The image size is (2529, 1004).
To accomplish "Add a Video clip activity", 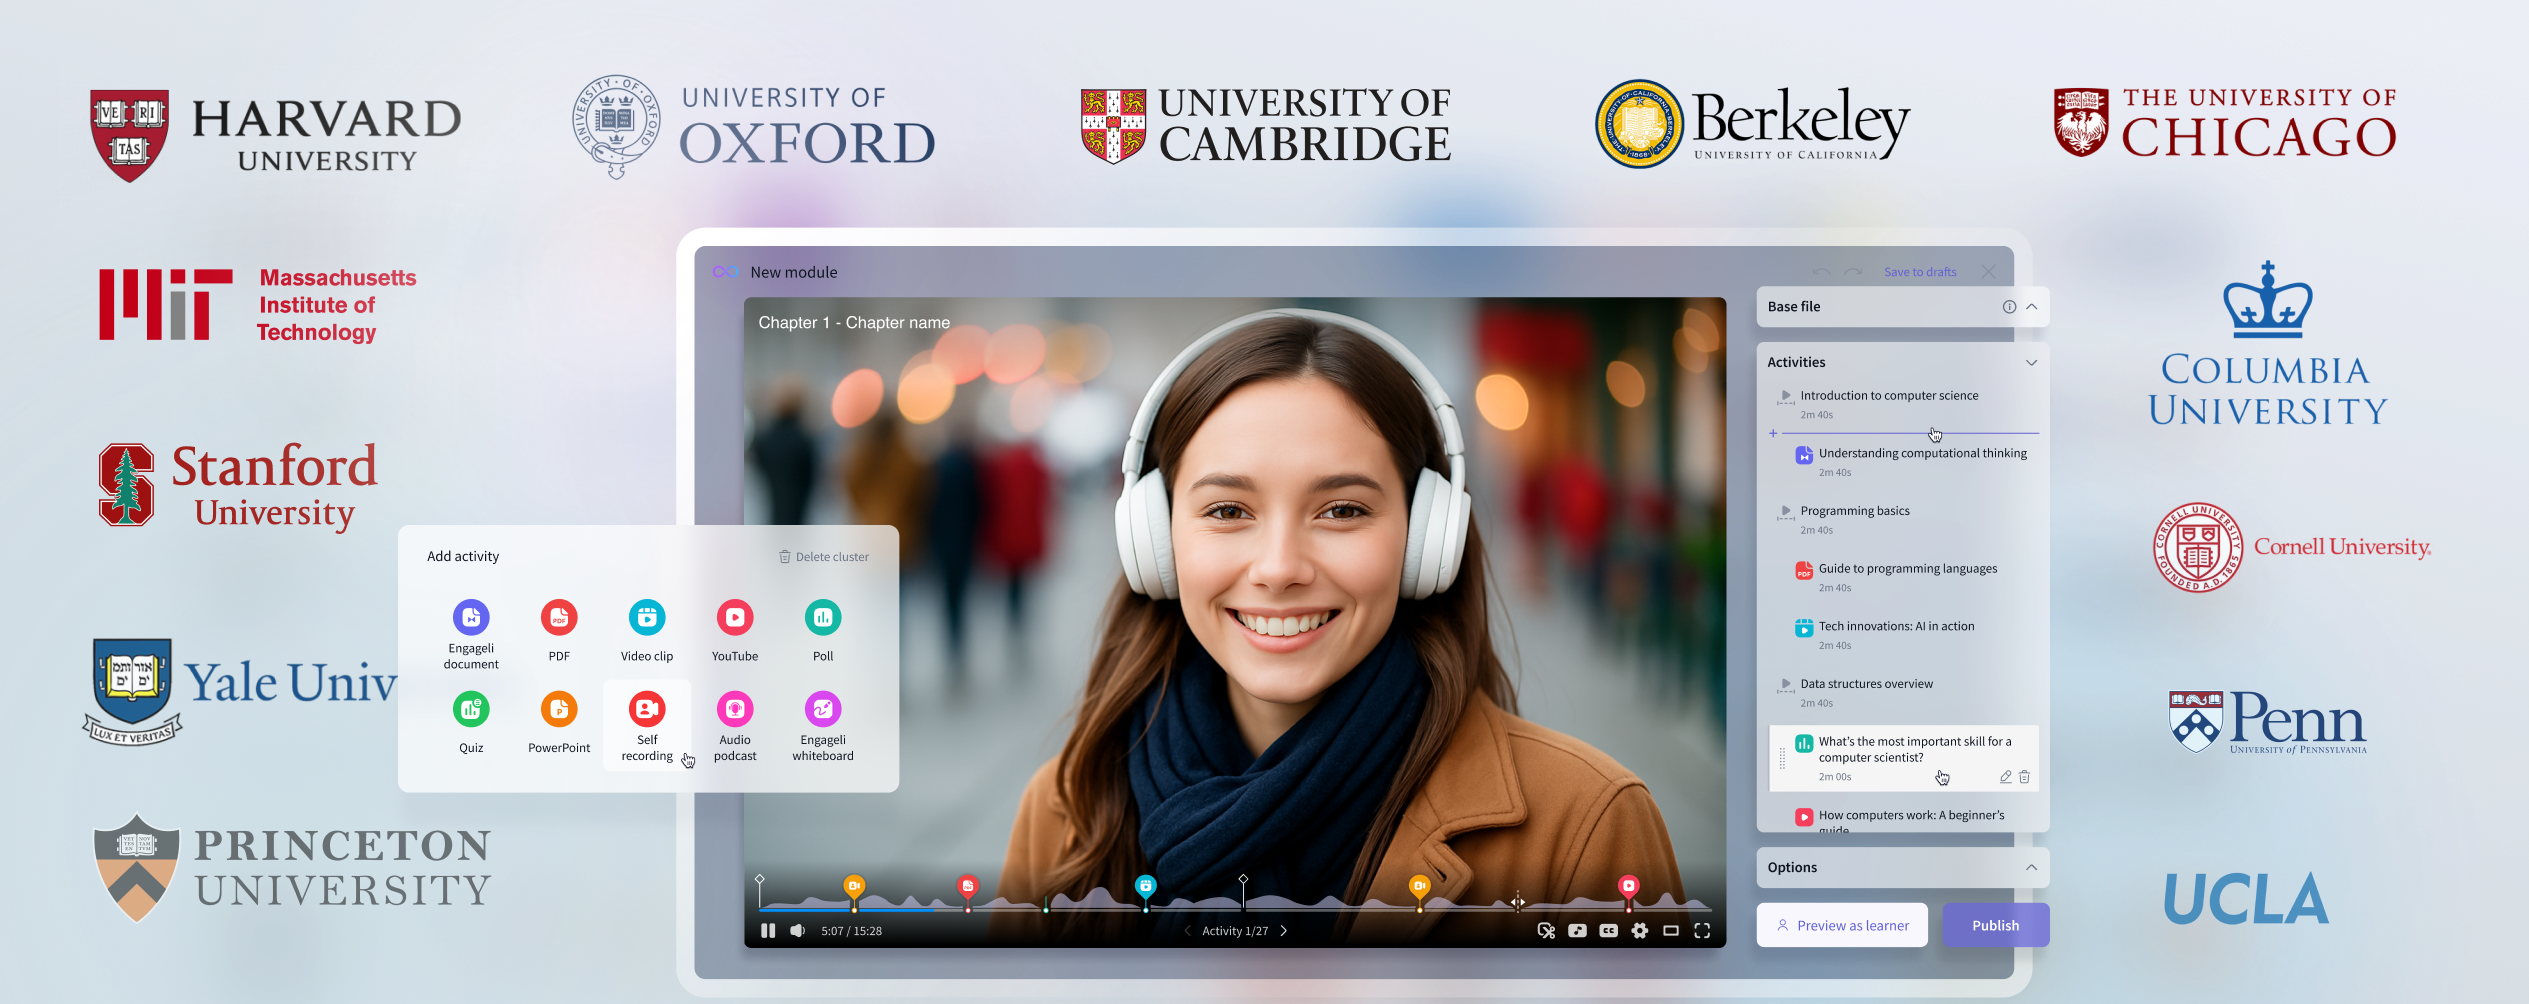I will [x=647, y=630].
